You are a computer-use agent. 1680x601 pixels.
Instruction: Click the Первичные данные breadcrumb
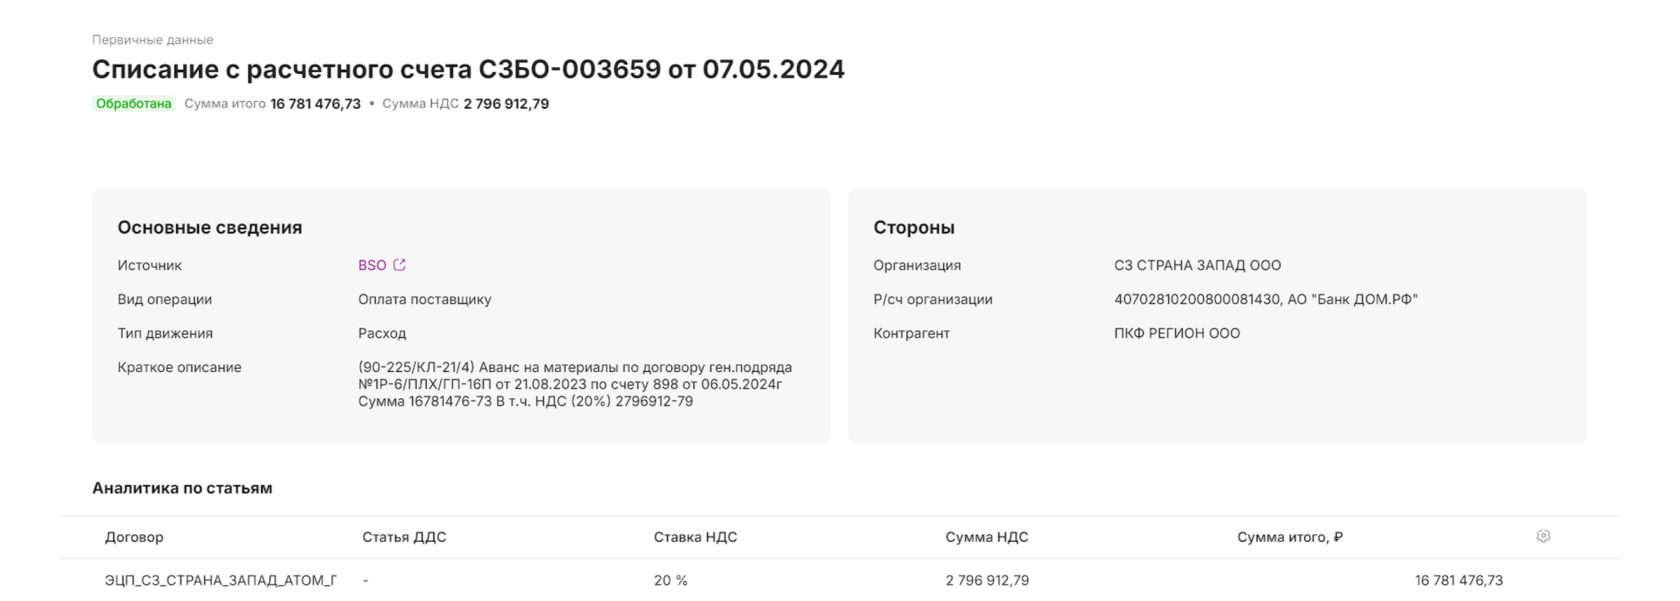152,40
